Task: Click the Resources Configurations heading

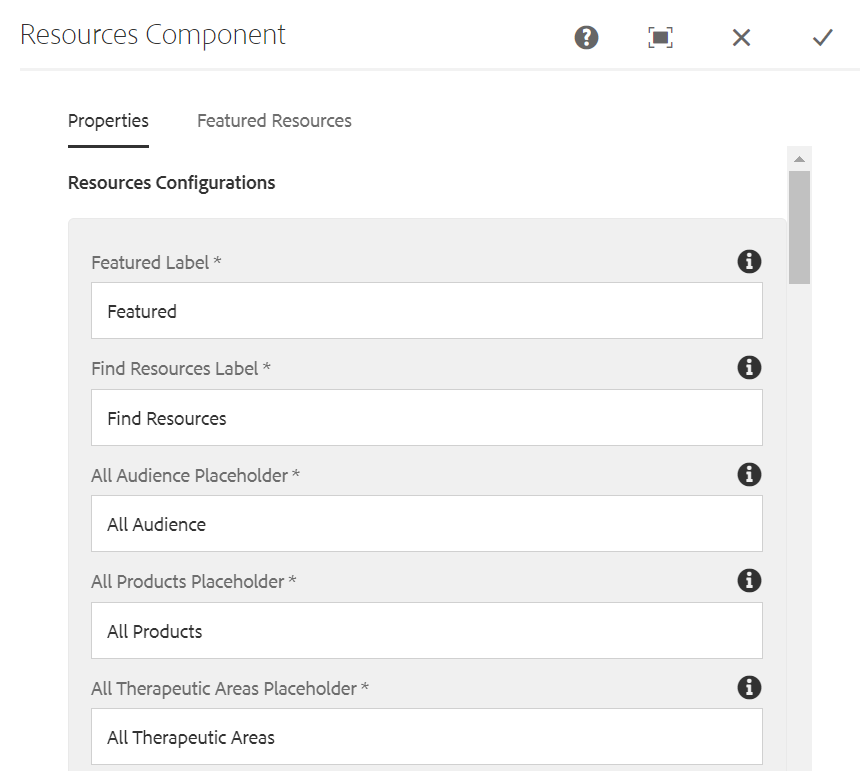Action: pyautogui.click(x=171, y=182)
